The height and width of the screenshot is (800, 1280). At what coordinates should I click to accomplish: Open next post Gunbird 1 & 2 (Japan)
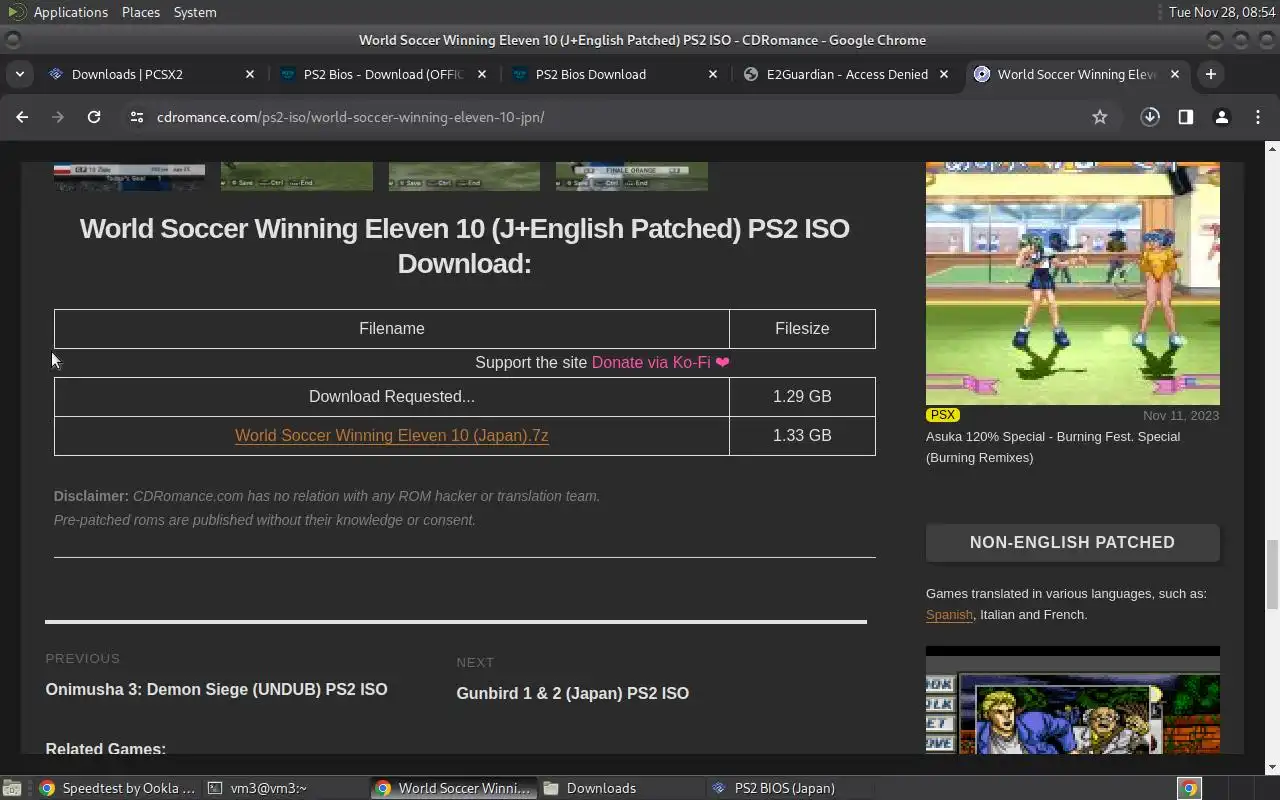tap(572, 693)
